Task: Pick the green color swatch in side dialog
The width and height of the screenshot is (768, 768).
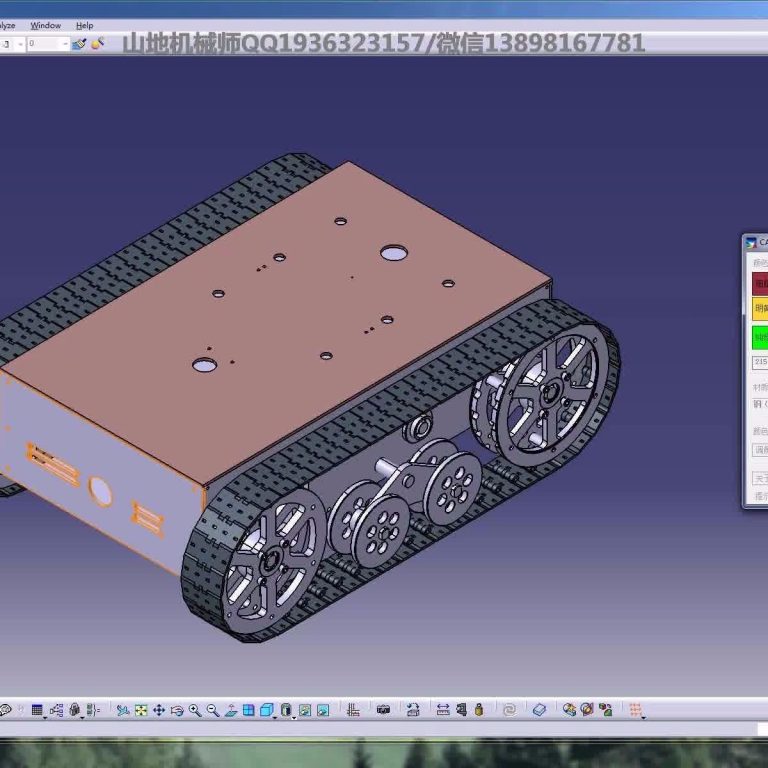Action: tap(760, 337)
